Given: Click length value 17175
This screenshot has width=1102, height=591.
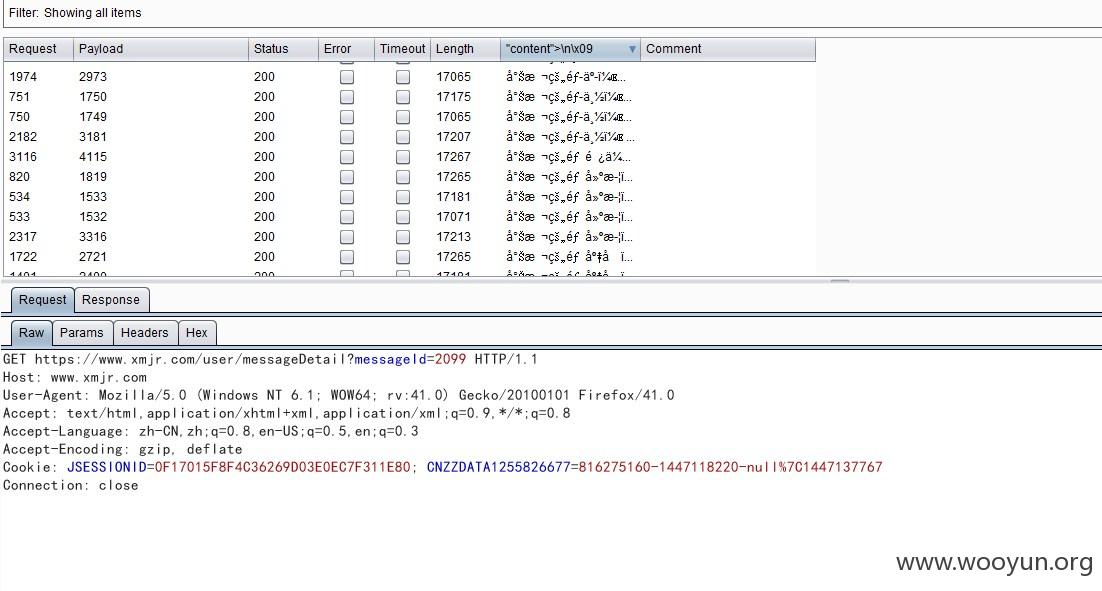Looking at the screenshot, I should (453, 97).
